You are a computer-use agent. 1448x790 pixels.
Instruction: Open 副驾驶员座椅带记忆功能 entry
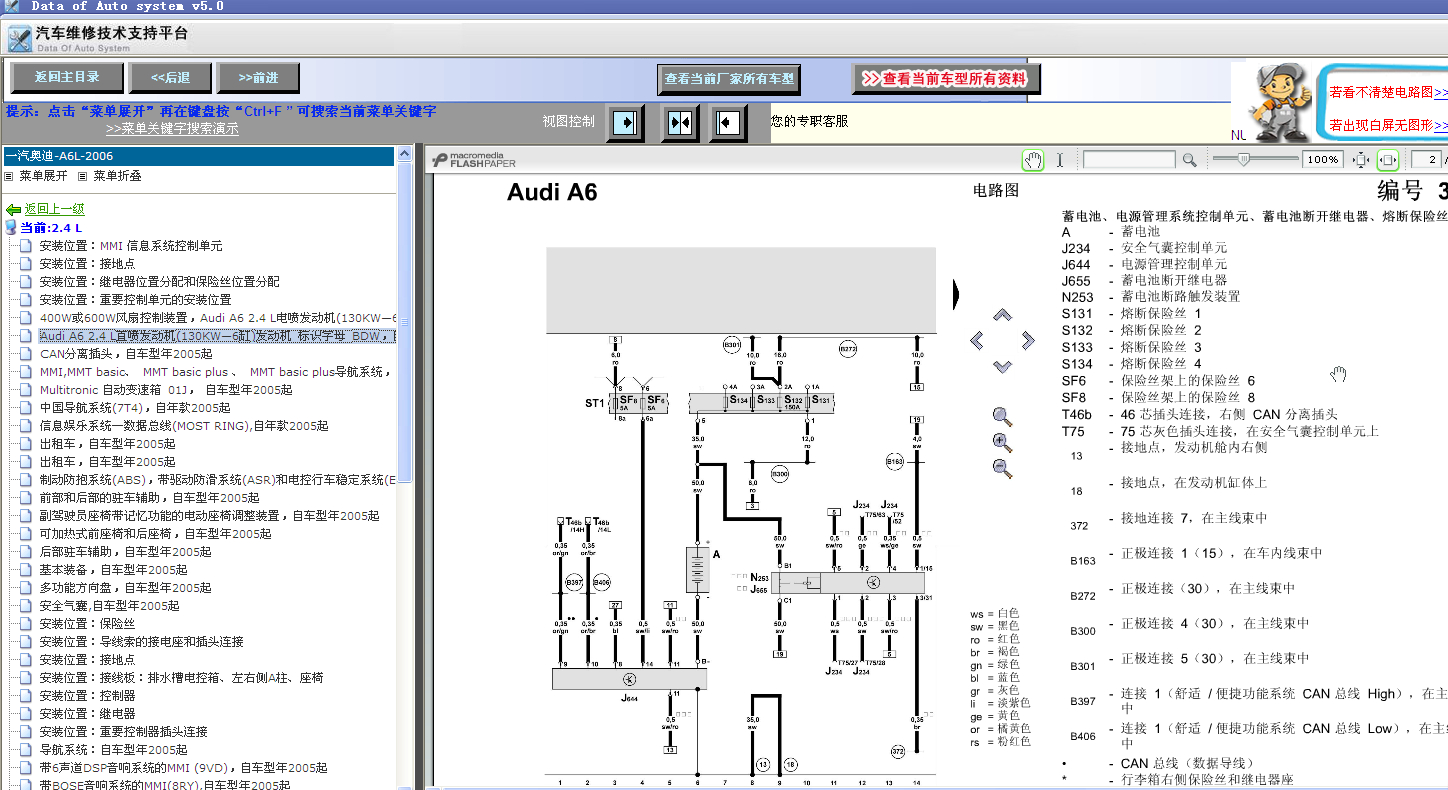pyautogui.click(x=210, y=516)
